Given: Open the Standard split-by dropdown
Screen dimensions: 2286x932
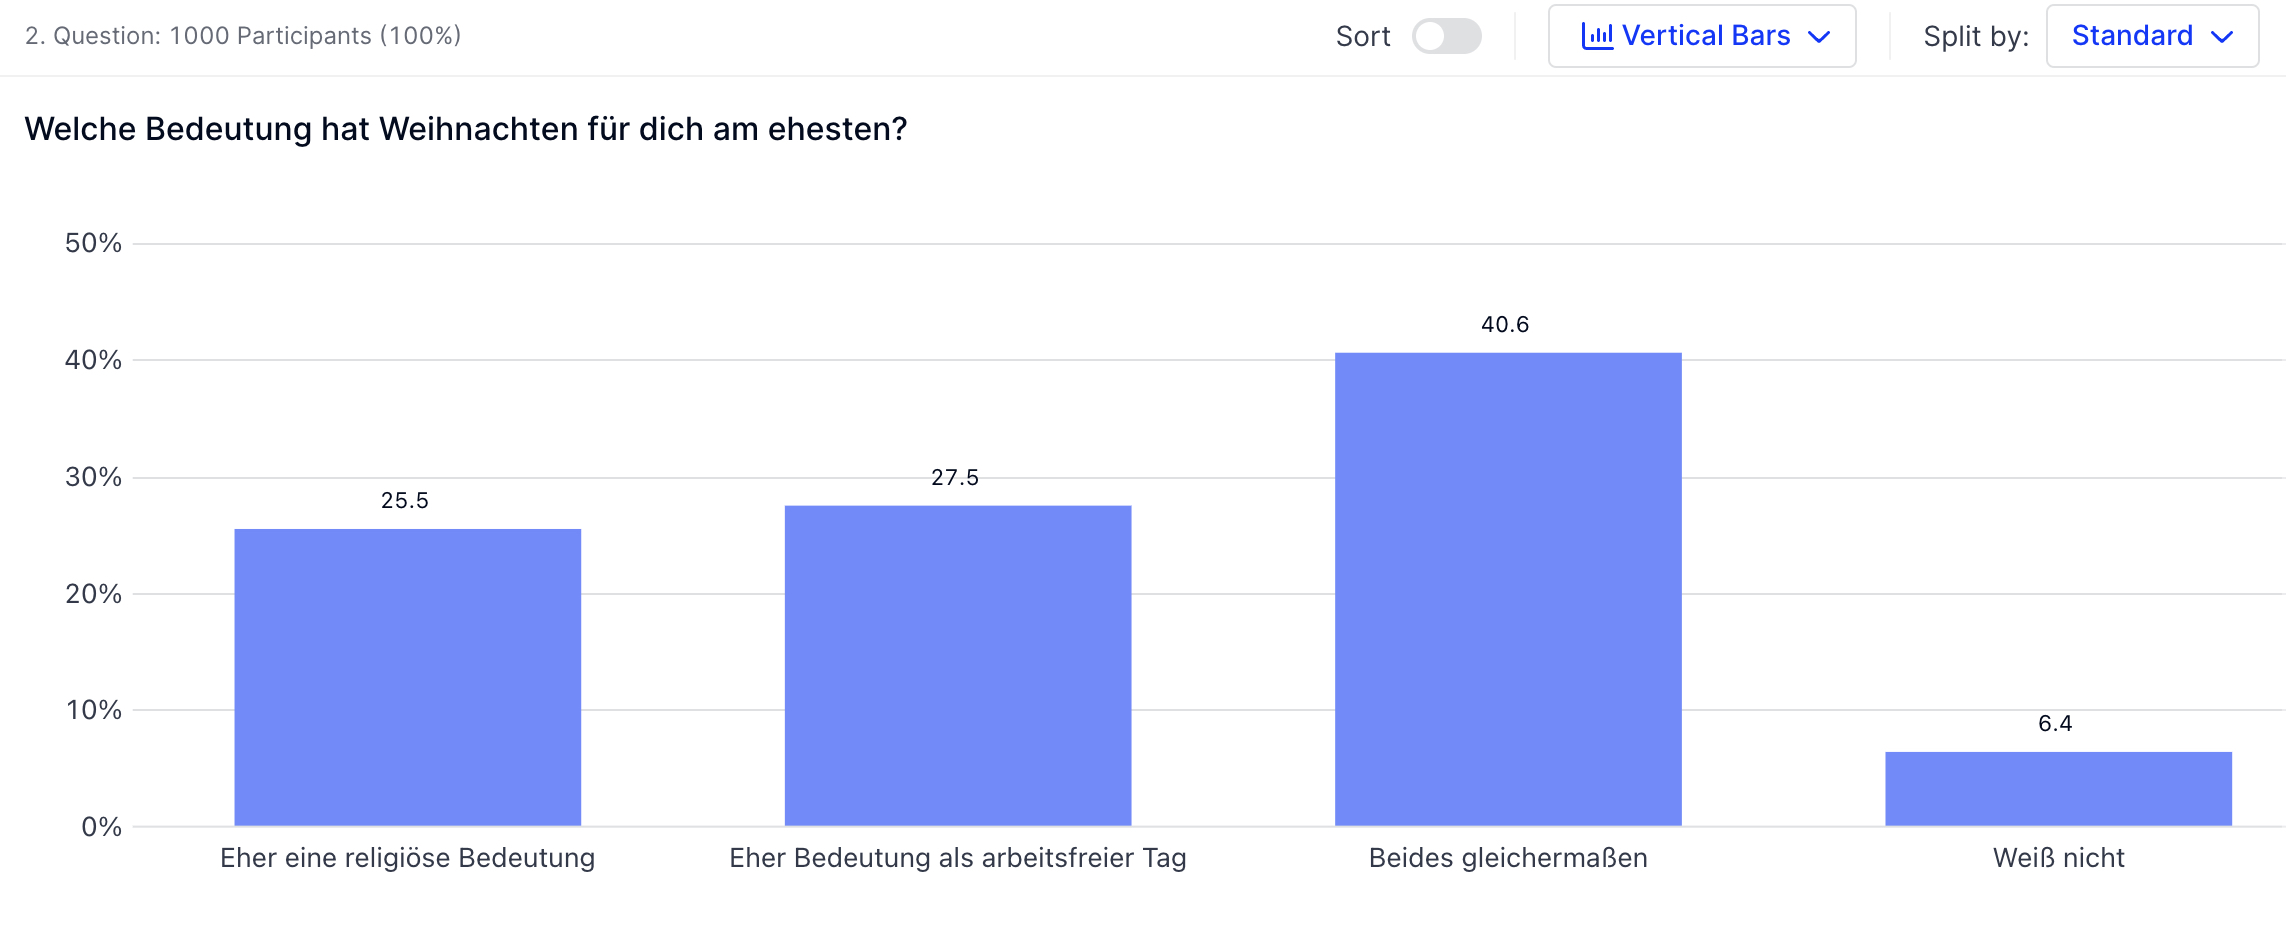Looking at the screenshot, I should point(2151,37).
